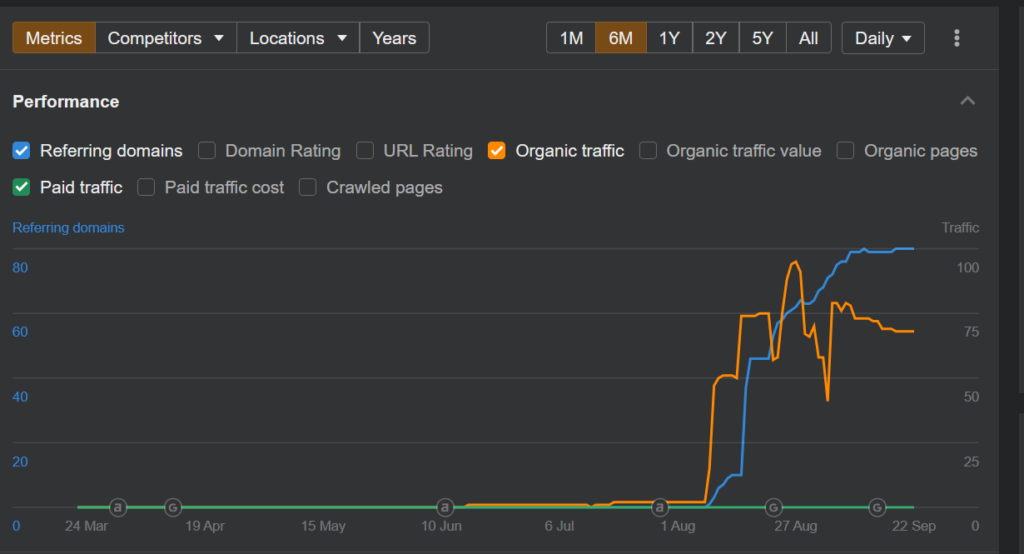
Task: Enable the Domain Rating checkbox
Action: click(207, 151)
